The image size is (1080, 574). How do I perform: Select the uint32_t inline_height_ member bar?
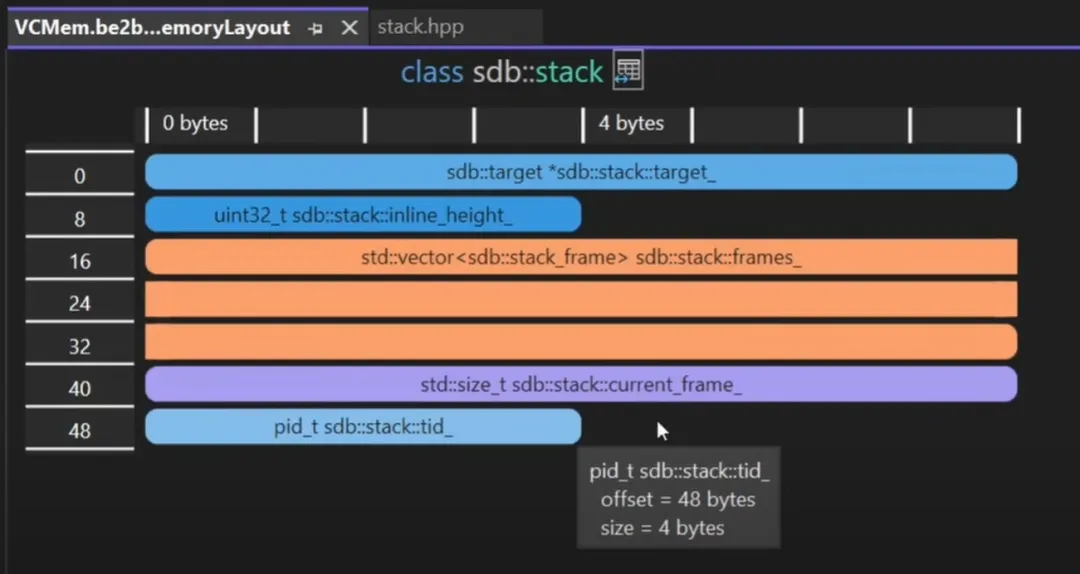(363, 214)
